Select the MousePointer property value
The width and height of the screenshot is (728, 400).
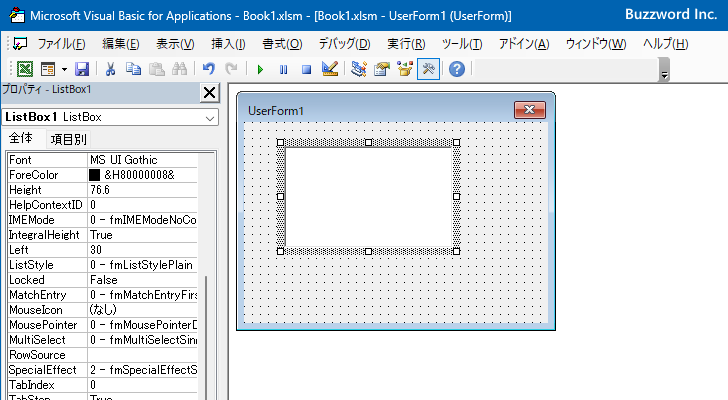point(143,325)
